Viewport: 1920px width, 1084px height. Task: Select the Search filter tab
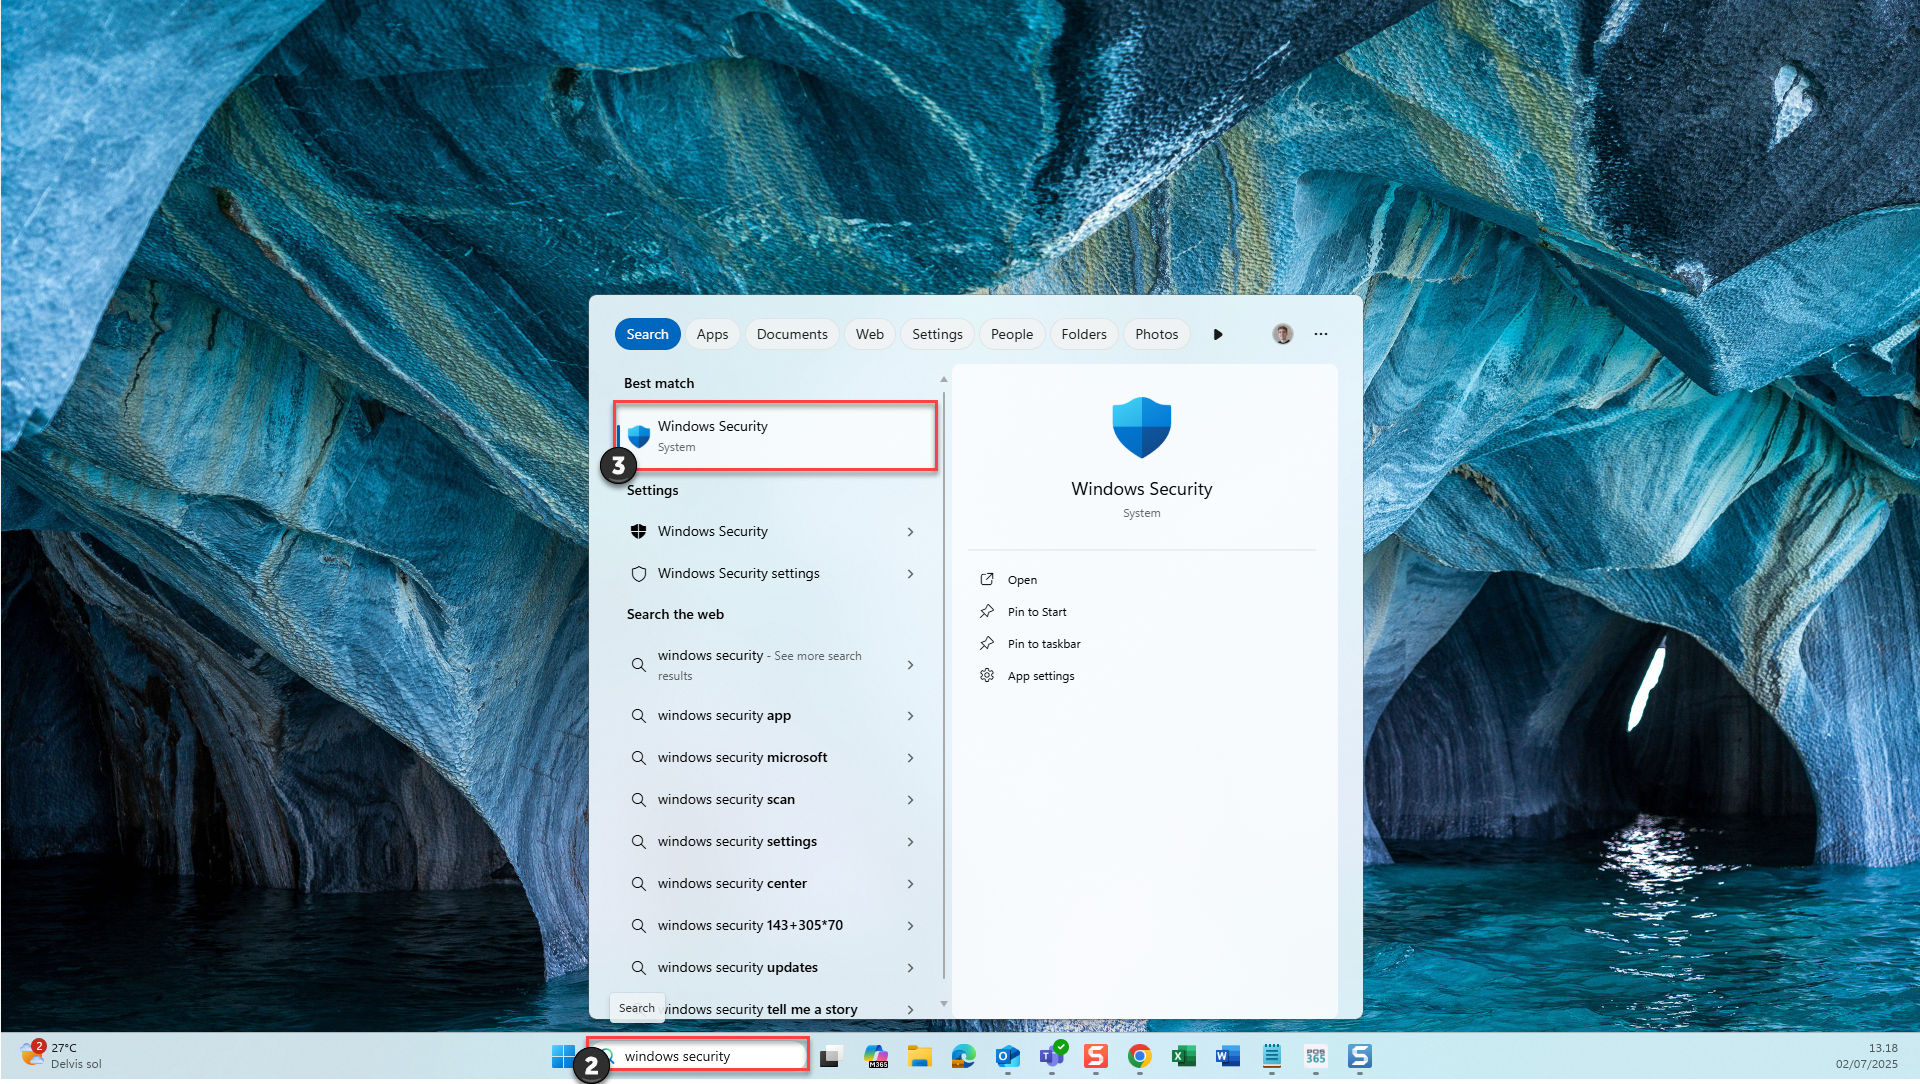[647, 334]
